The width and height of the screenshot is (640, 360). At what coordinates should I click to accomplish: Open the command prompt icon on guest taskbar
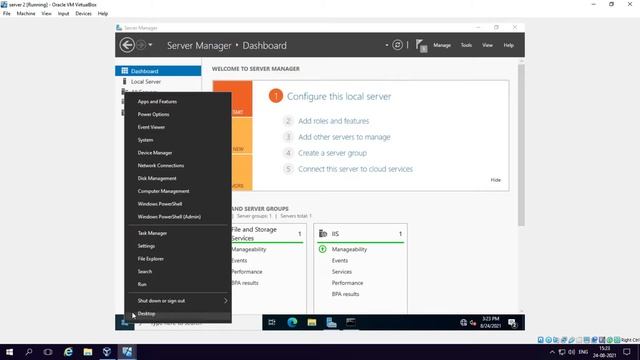[x=351, y=322]
